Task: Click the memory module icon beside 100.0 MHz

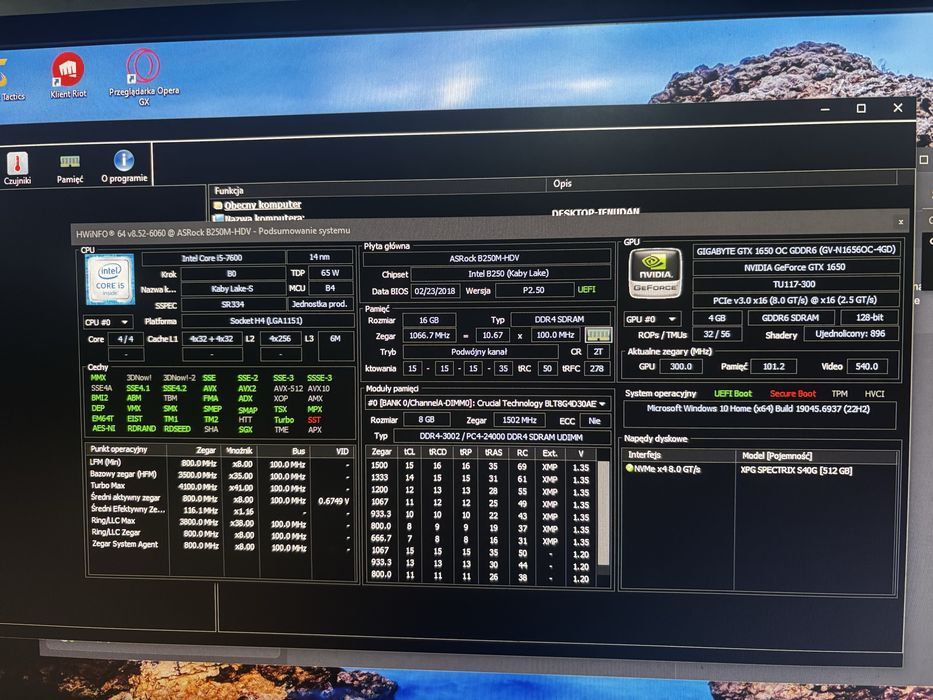Action: (x=598, y=335)
